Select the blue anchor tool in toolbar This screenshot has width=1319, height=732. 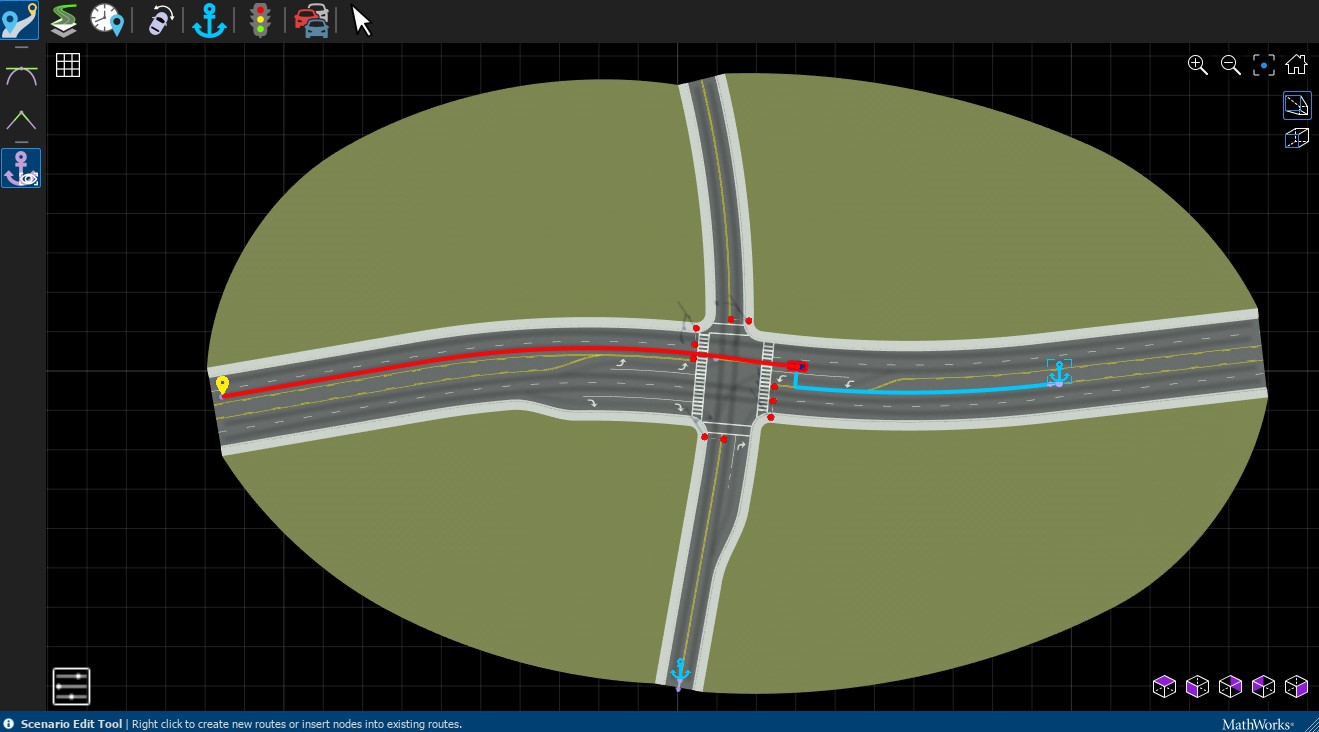pos(209,20)
